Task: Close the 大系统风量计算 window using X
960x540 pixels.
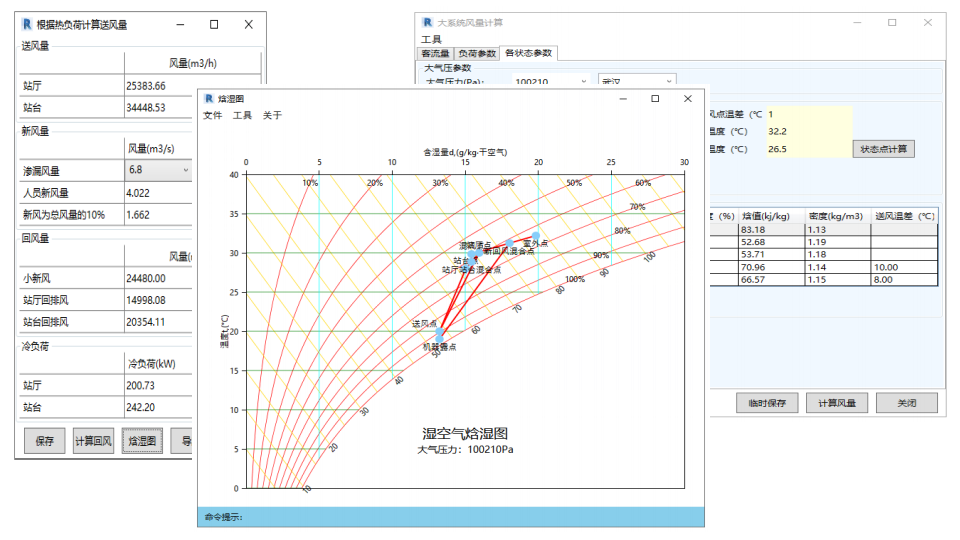Action: (928, 23)
